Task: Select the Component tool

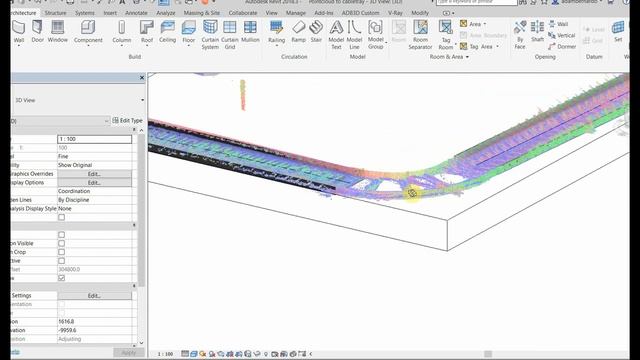Action: click(x=88, y=32)
